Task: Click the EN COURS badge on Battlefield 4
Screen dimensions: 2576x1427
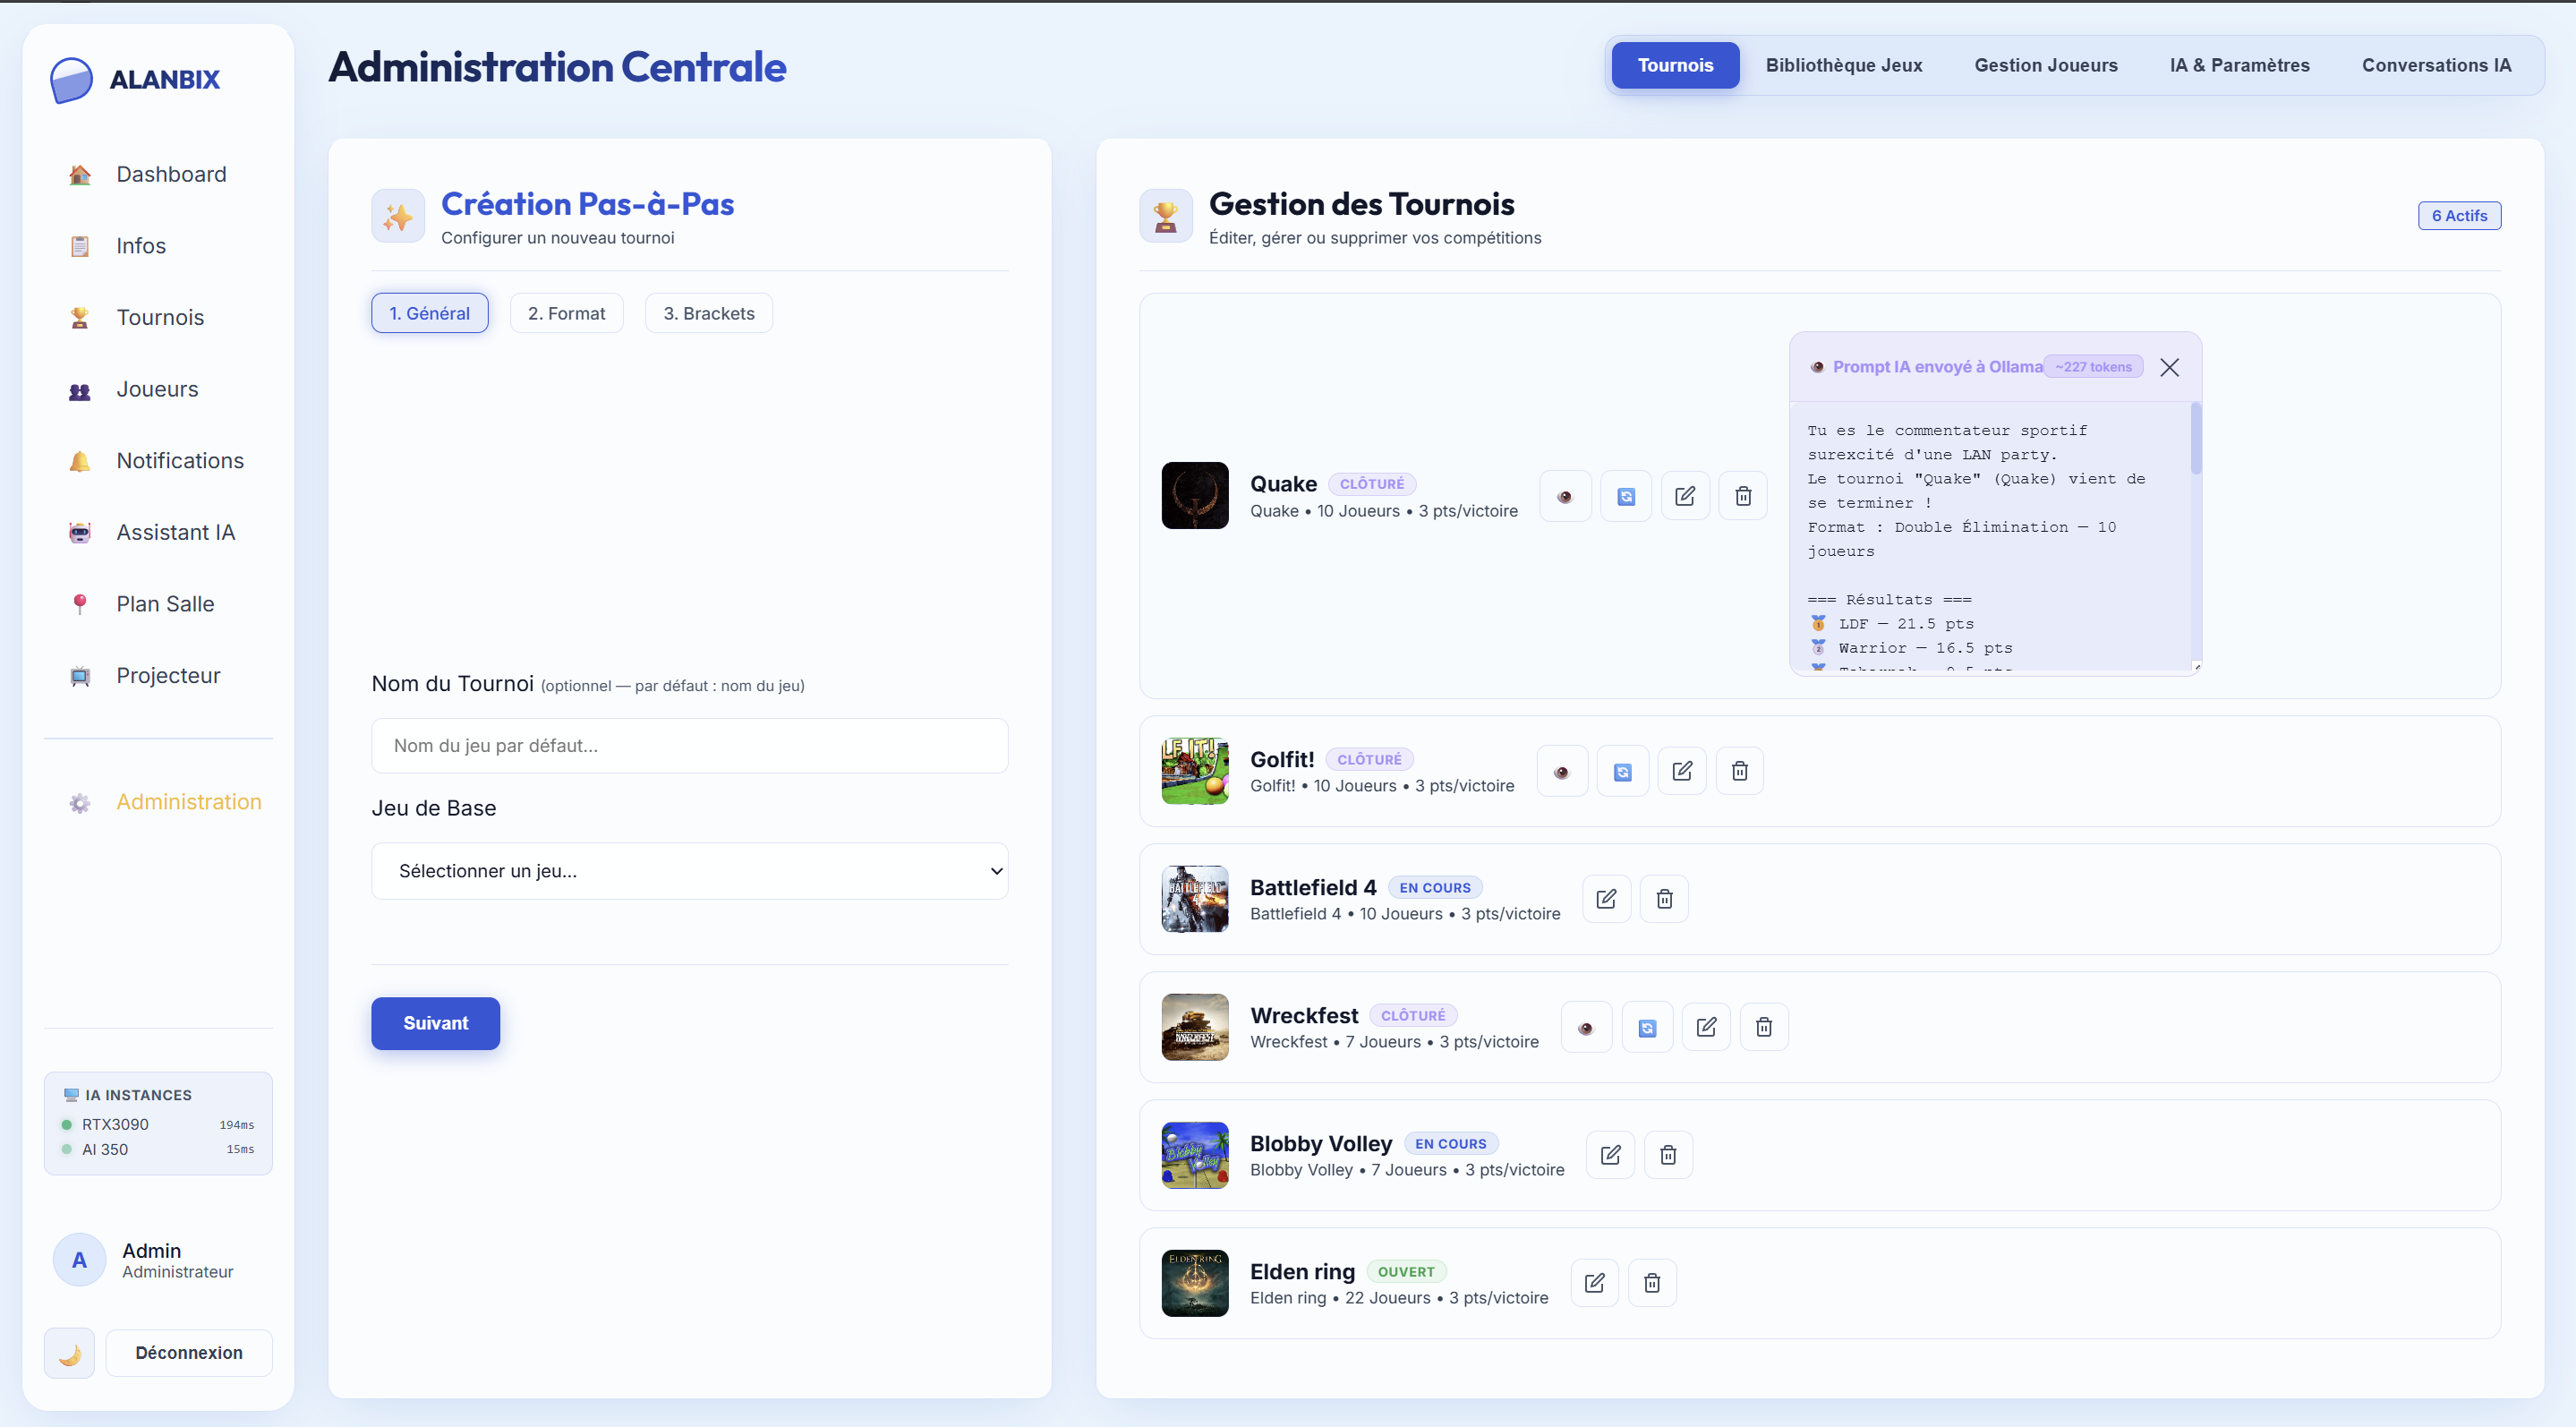Action: point(1434,888)
